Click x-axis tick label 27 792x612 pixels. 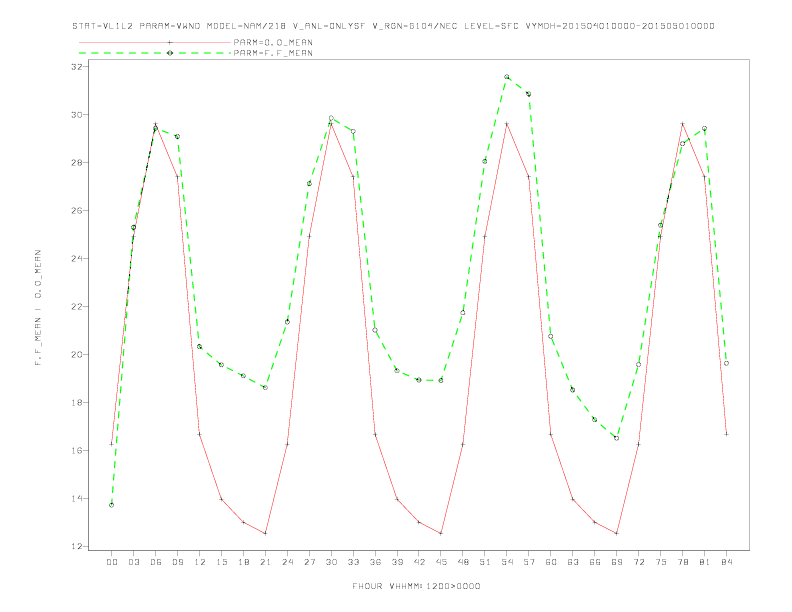tap(309, 562)
